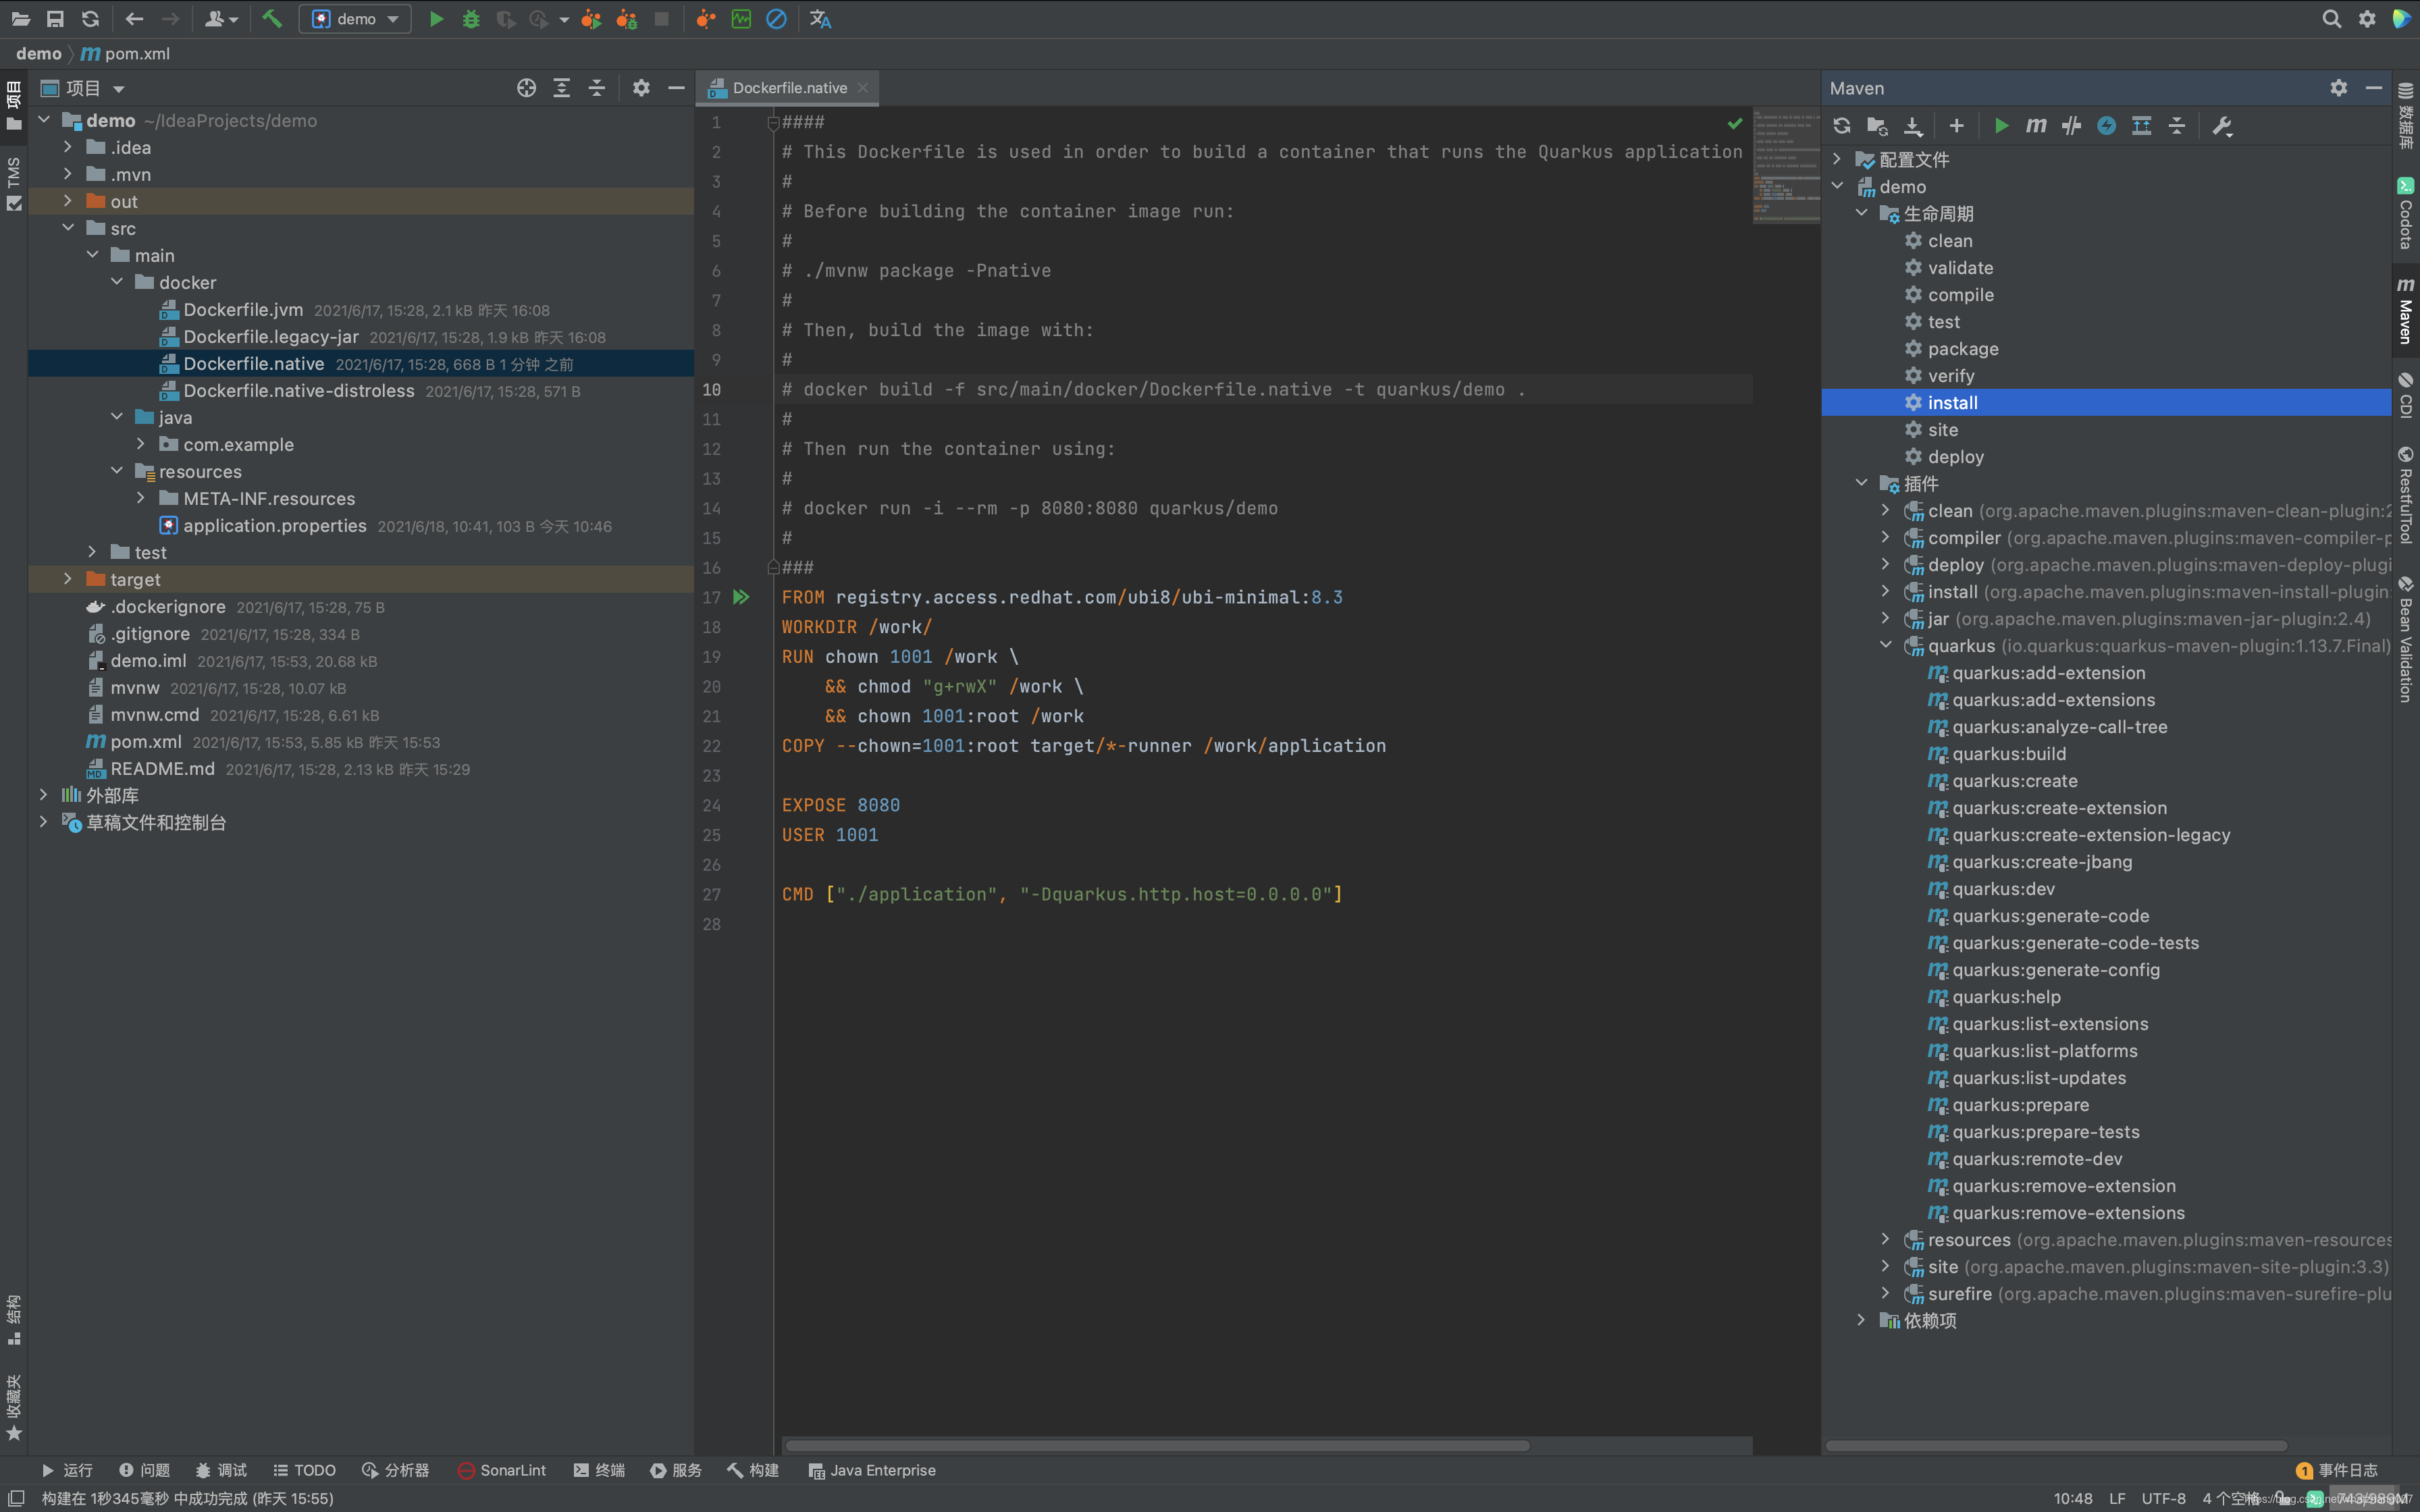Expand the 配置文件 node in the Maven panel
This screenshot has width=2420, height=1512.
1837,159
